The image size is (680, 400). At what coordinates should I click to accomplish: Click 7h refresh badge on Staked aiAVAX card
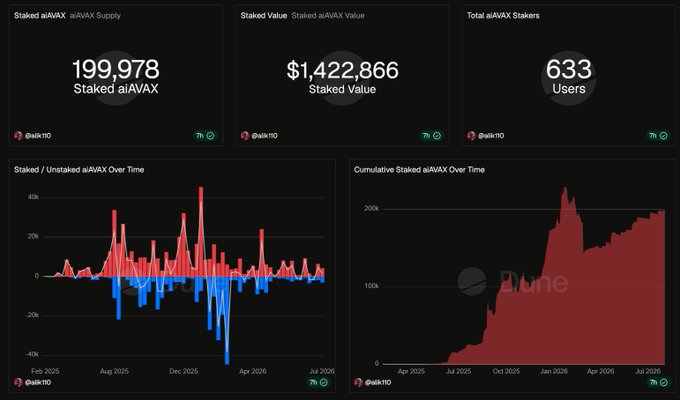205,136
